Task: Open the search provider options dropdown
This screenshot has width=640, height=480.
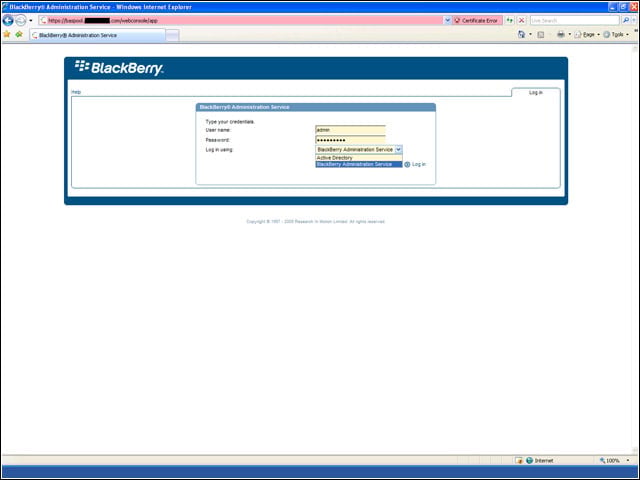Action: point(633,20)
